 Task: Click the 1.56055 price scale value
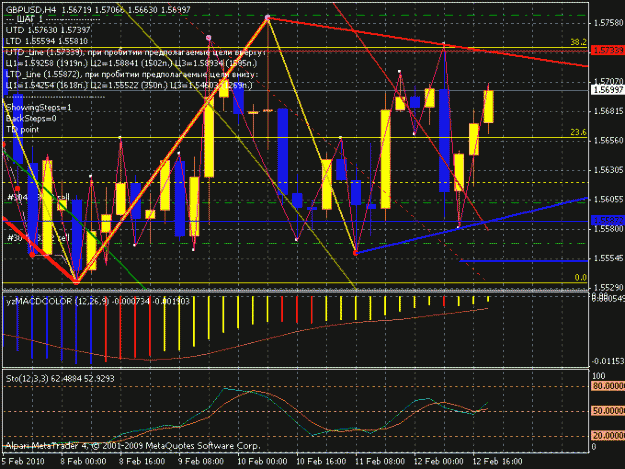[x=608, y=199]
